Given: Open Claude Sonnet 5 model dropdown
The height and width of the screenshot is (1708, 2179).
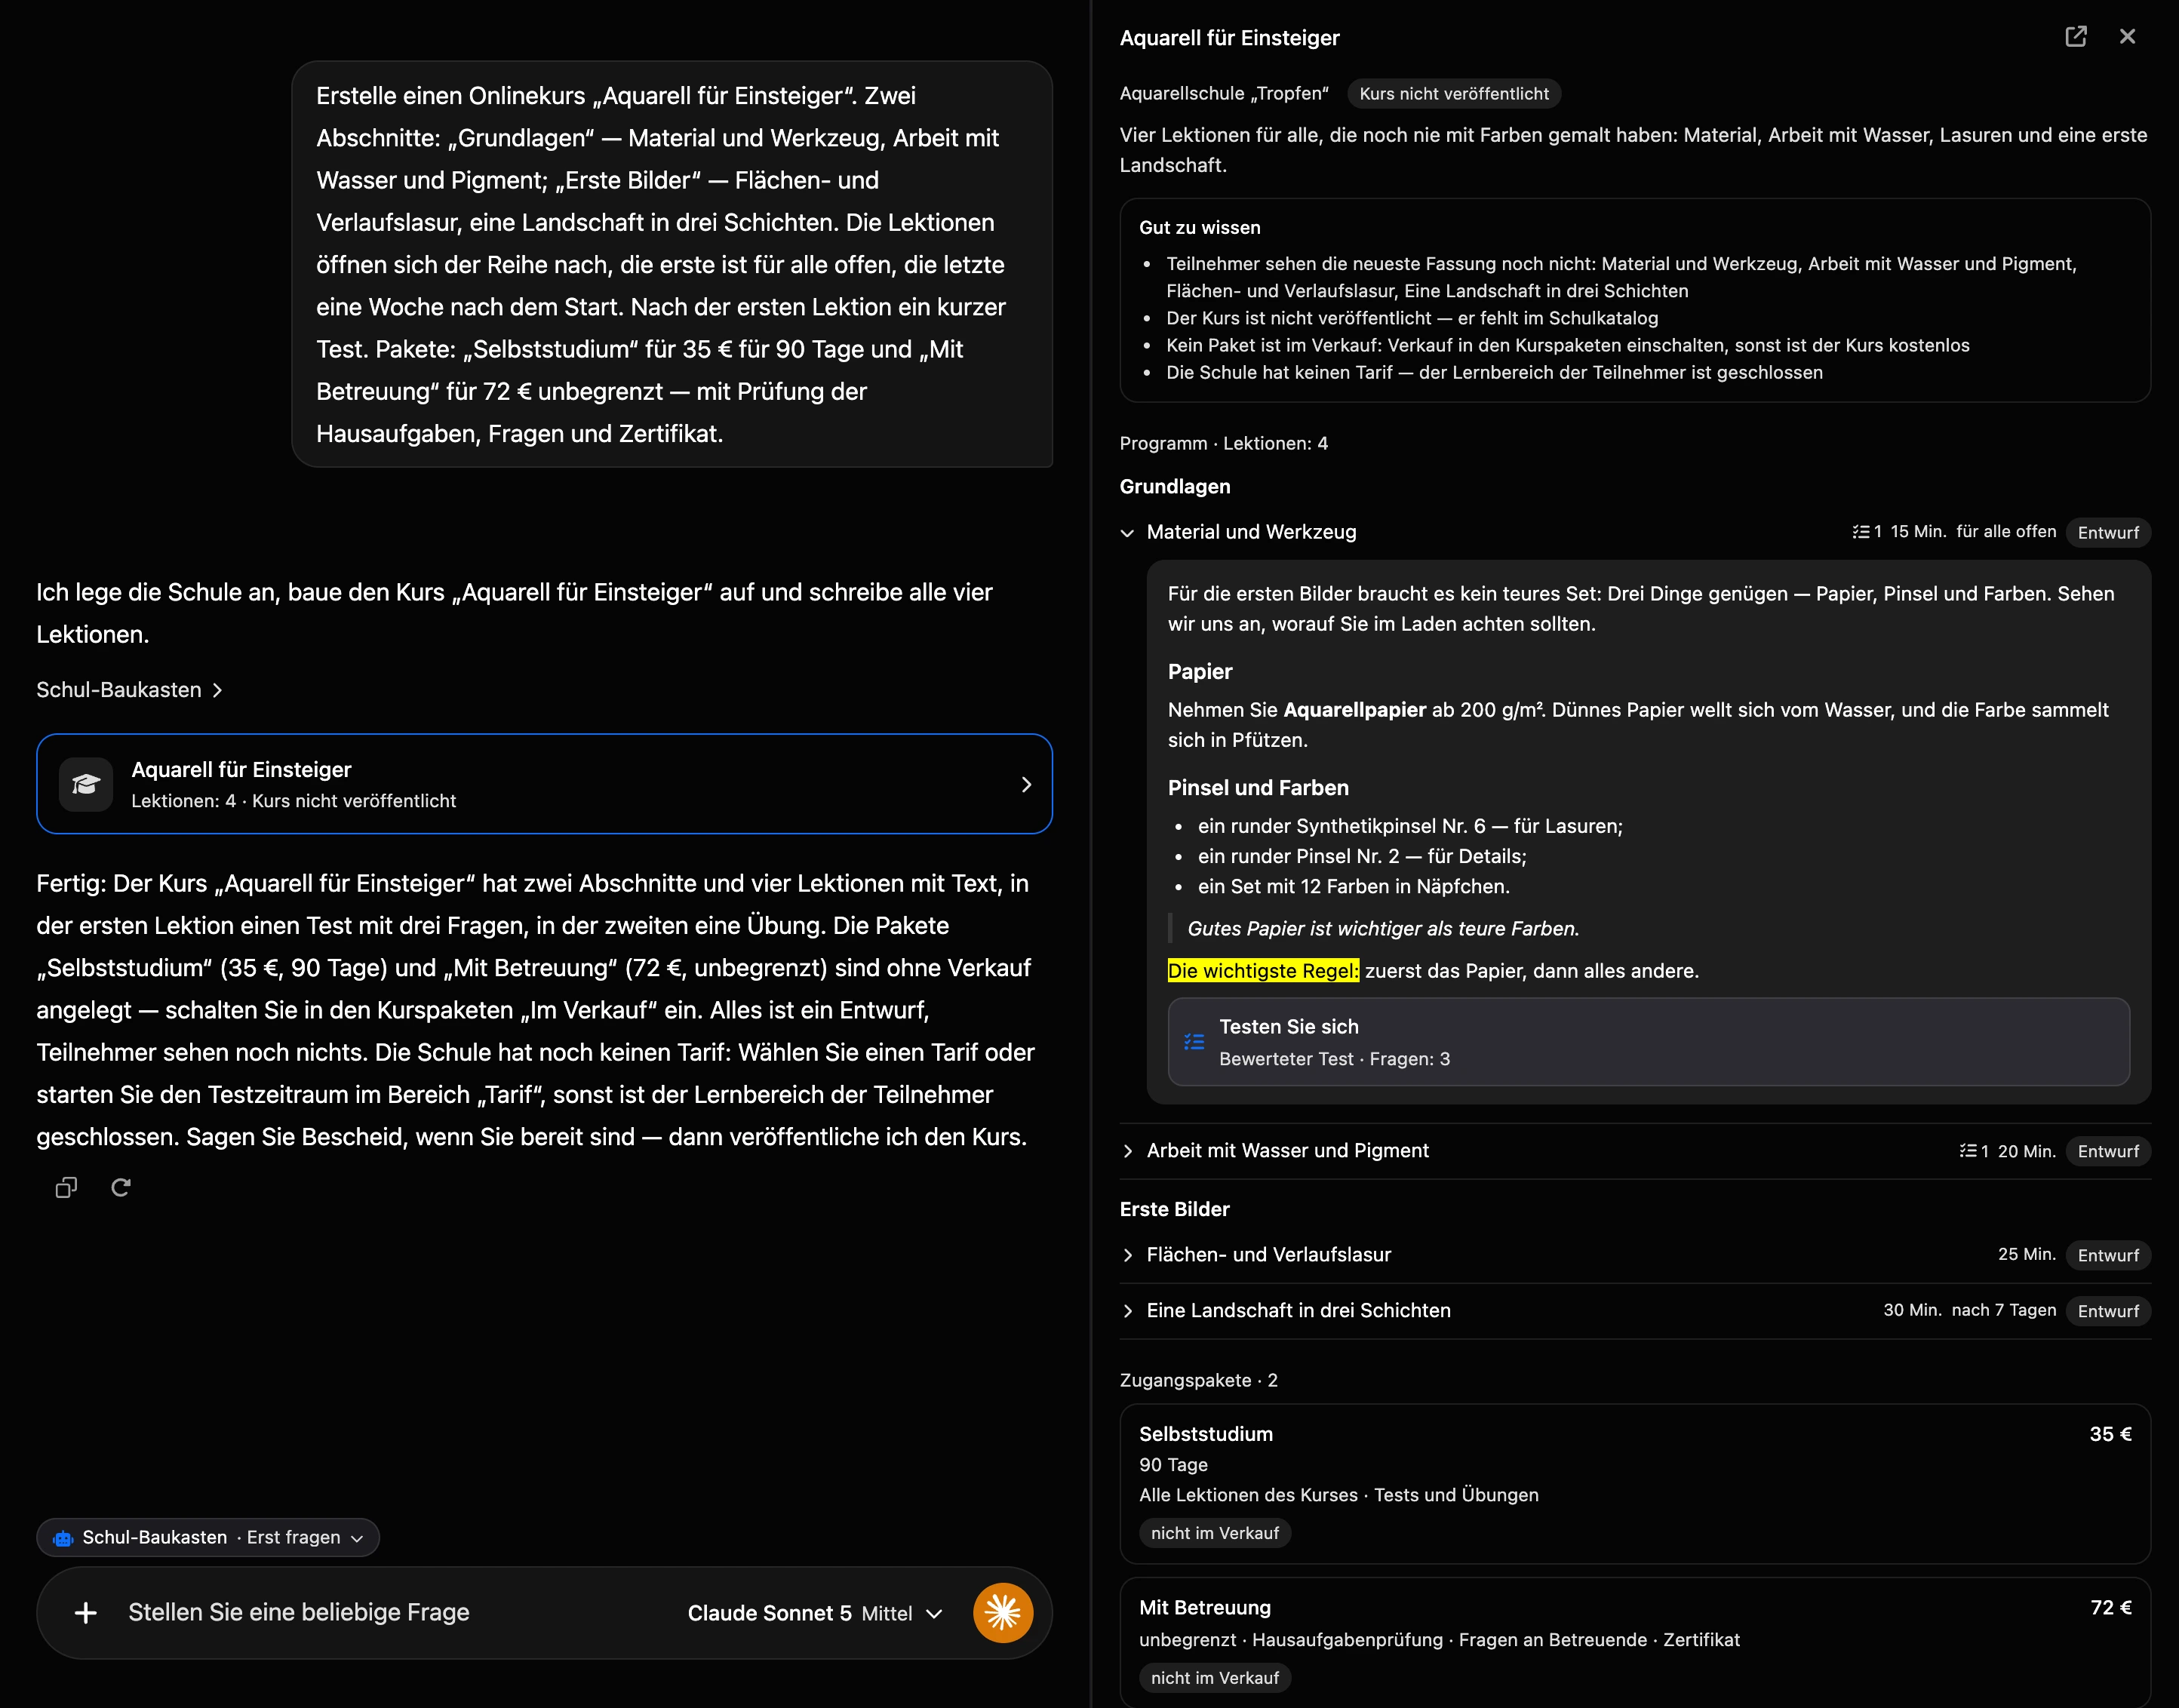Looking at the screenshot, I should (x=815, y=1613).
